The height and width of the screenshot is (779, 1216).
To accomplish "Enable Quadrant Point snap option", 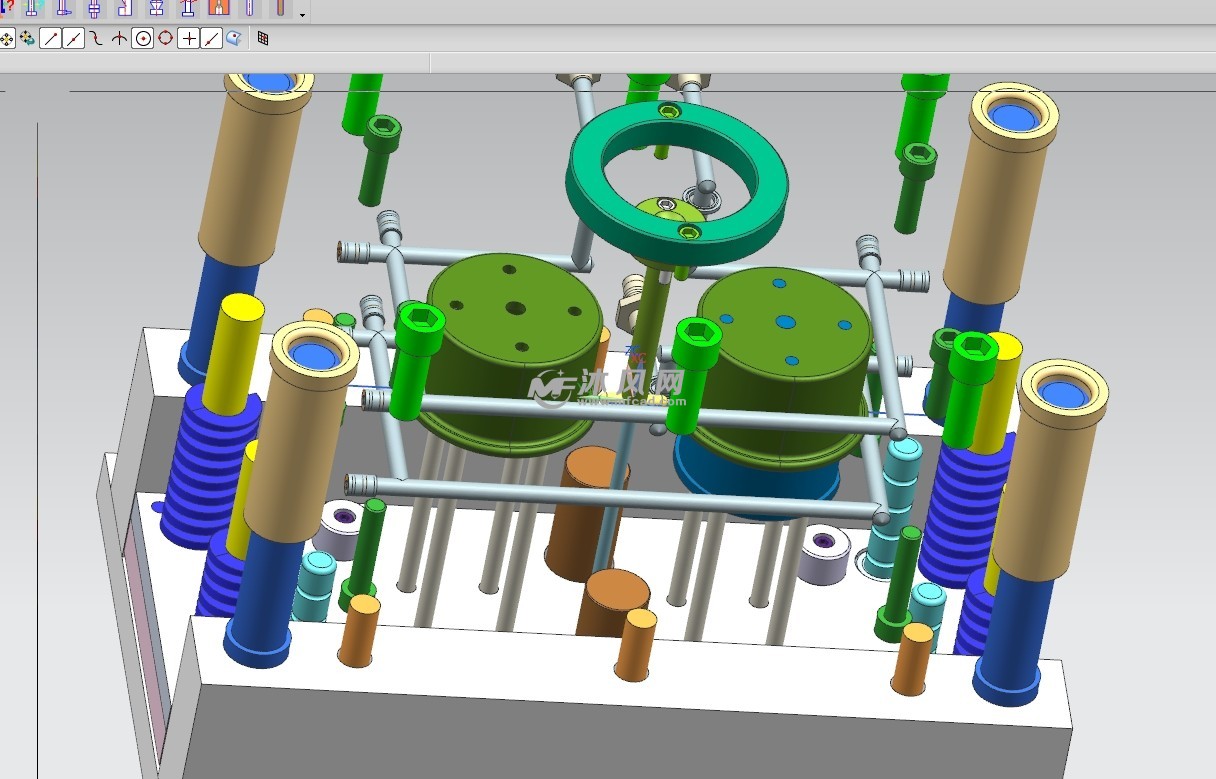I will (165, 39).
